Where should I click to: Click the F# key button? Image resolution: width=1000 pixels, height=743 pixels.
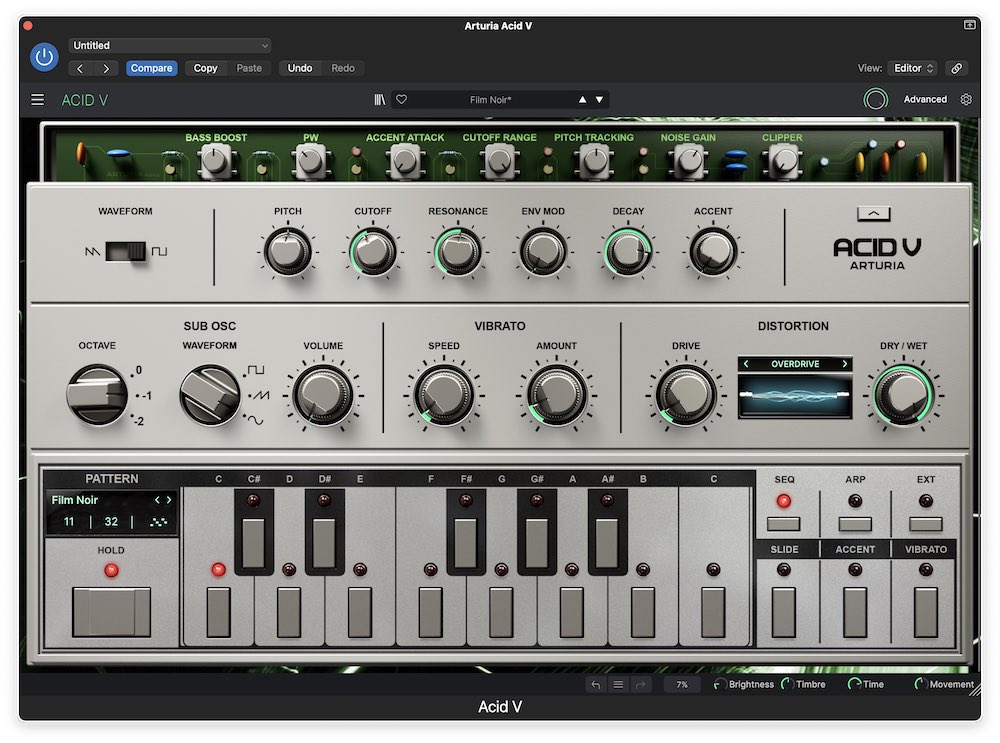point(466,543)
